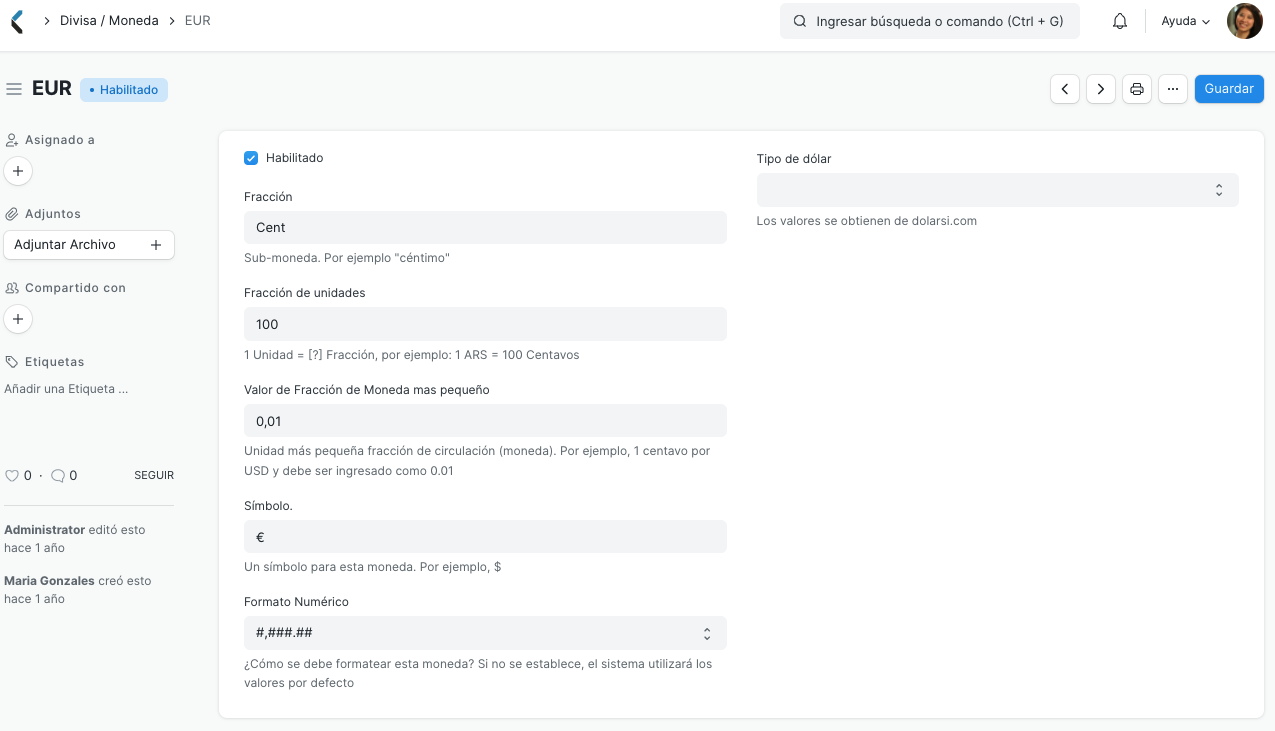
Task: Click the comments bubble icon
Action: (58, 476)
